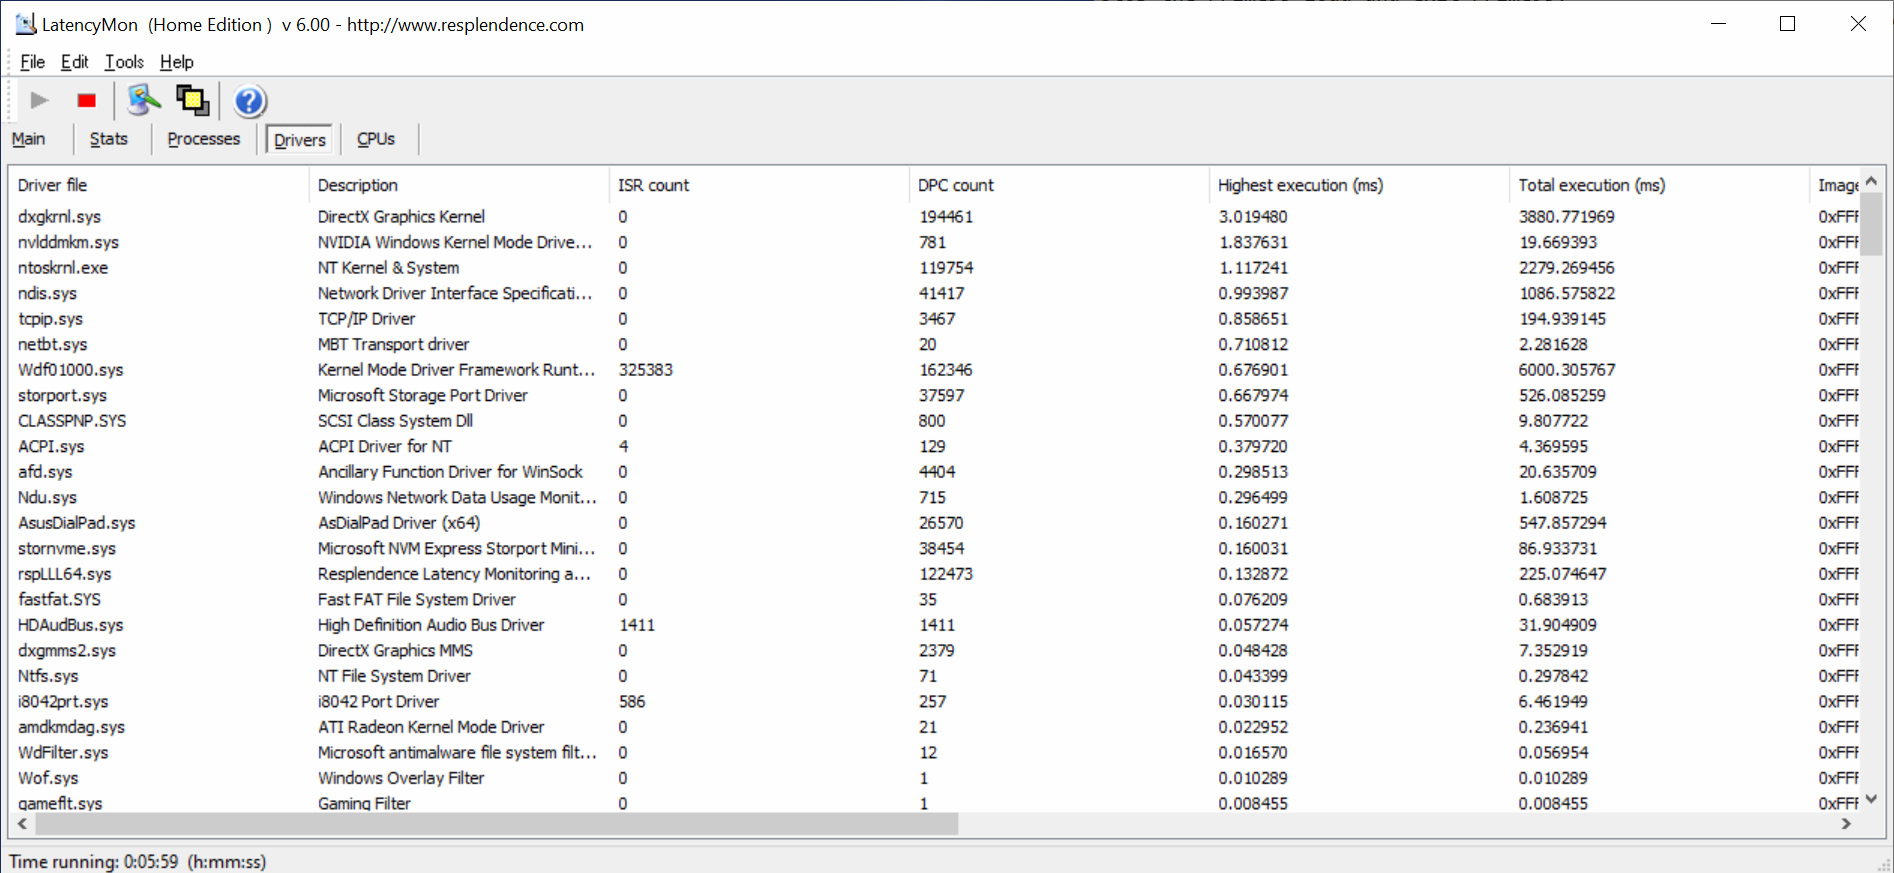
Task: Switch to the Stats tab
Action: 108,139
